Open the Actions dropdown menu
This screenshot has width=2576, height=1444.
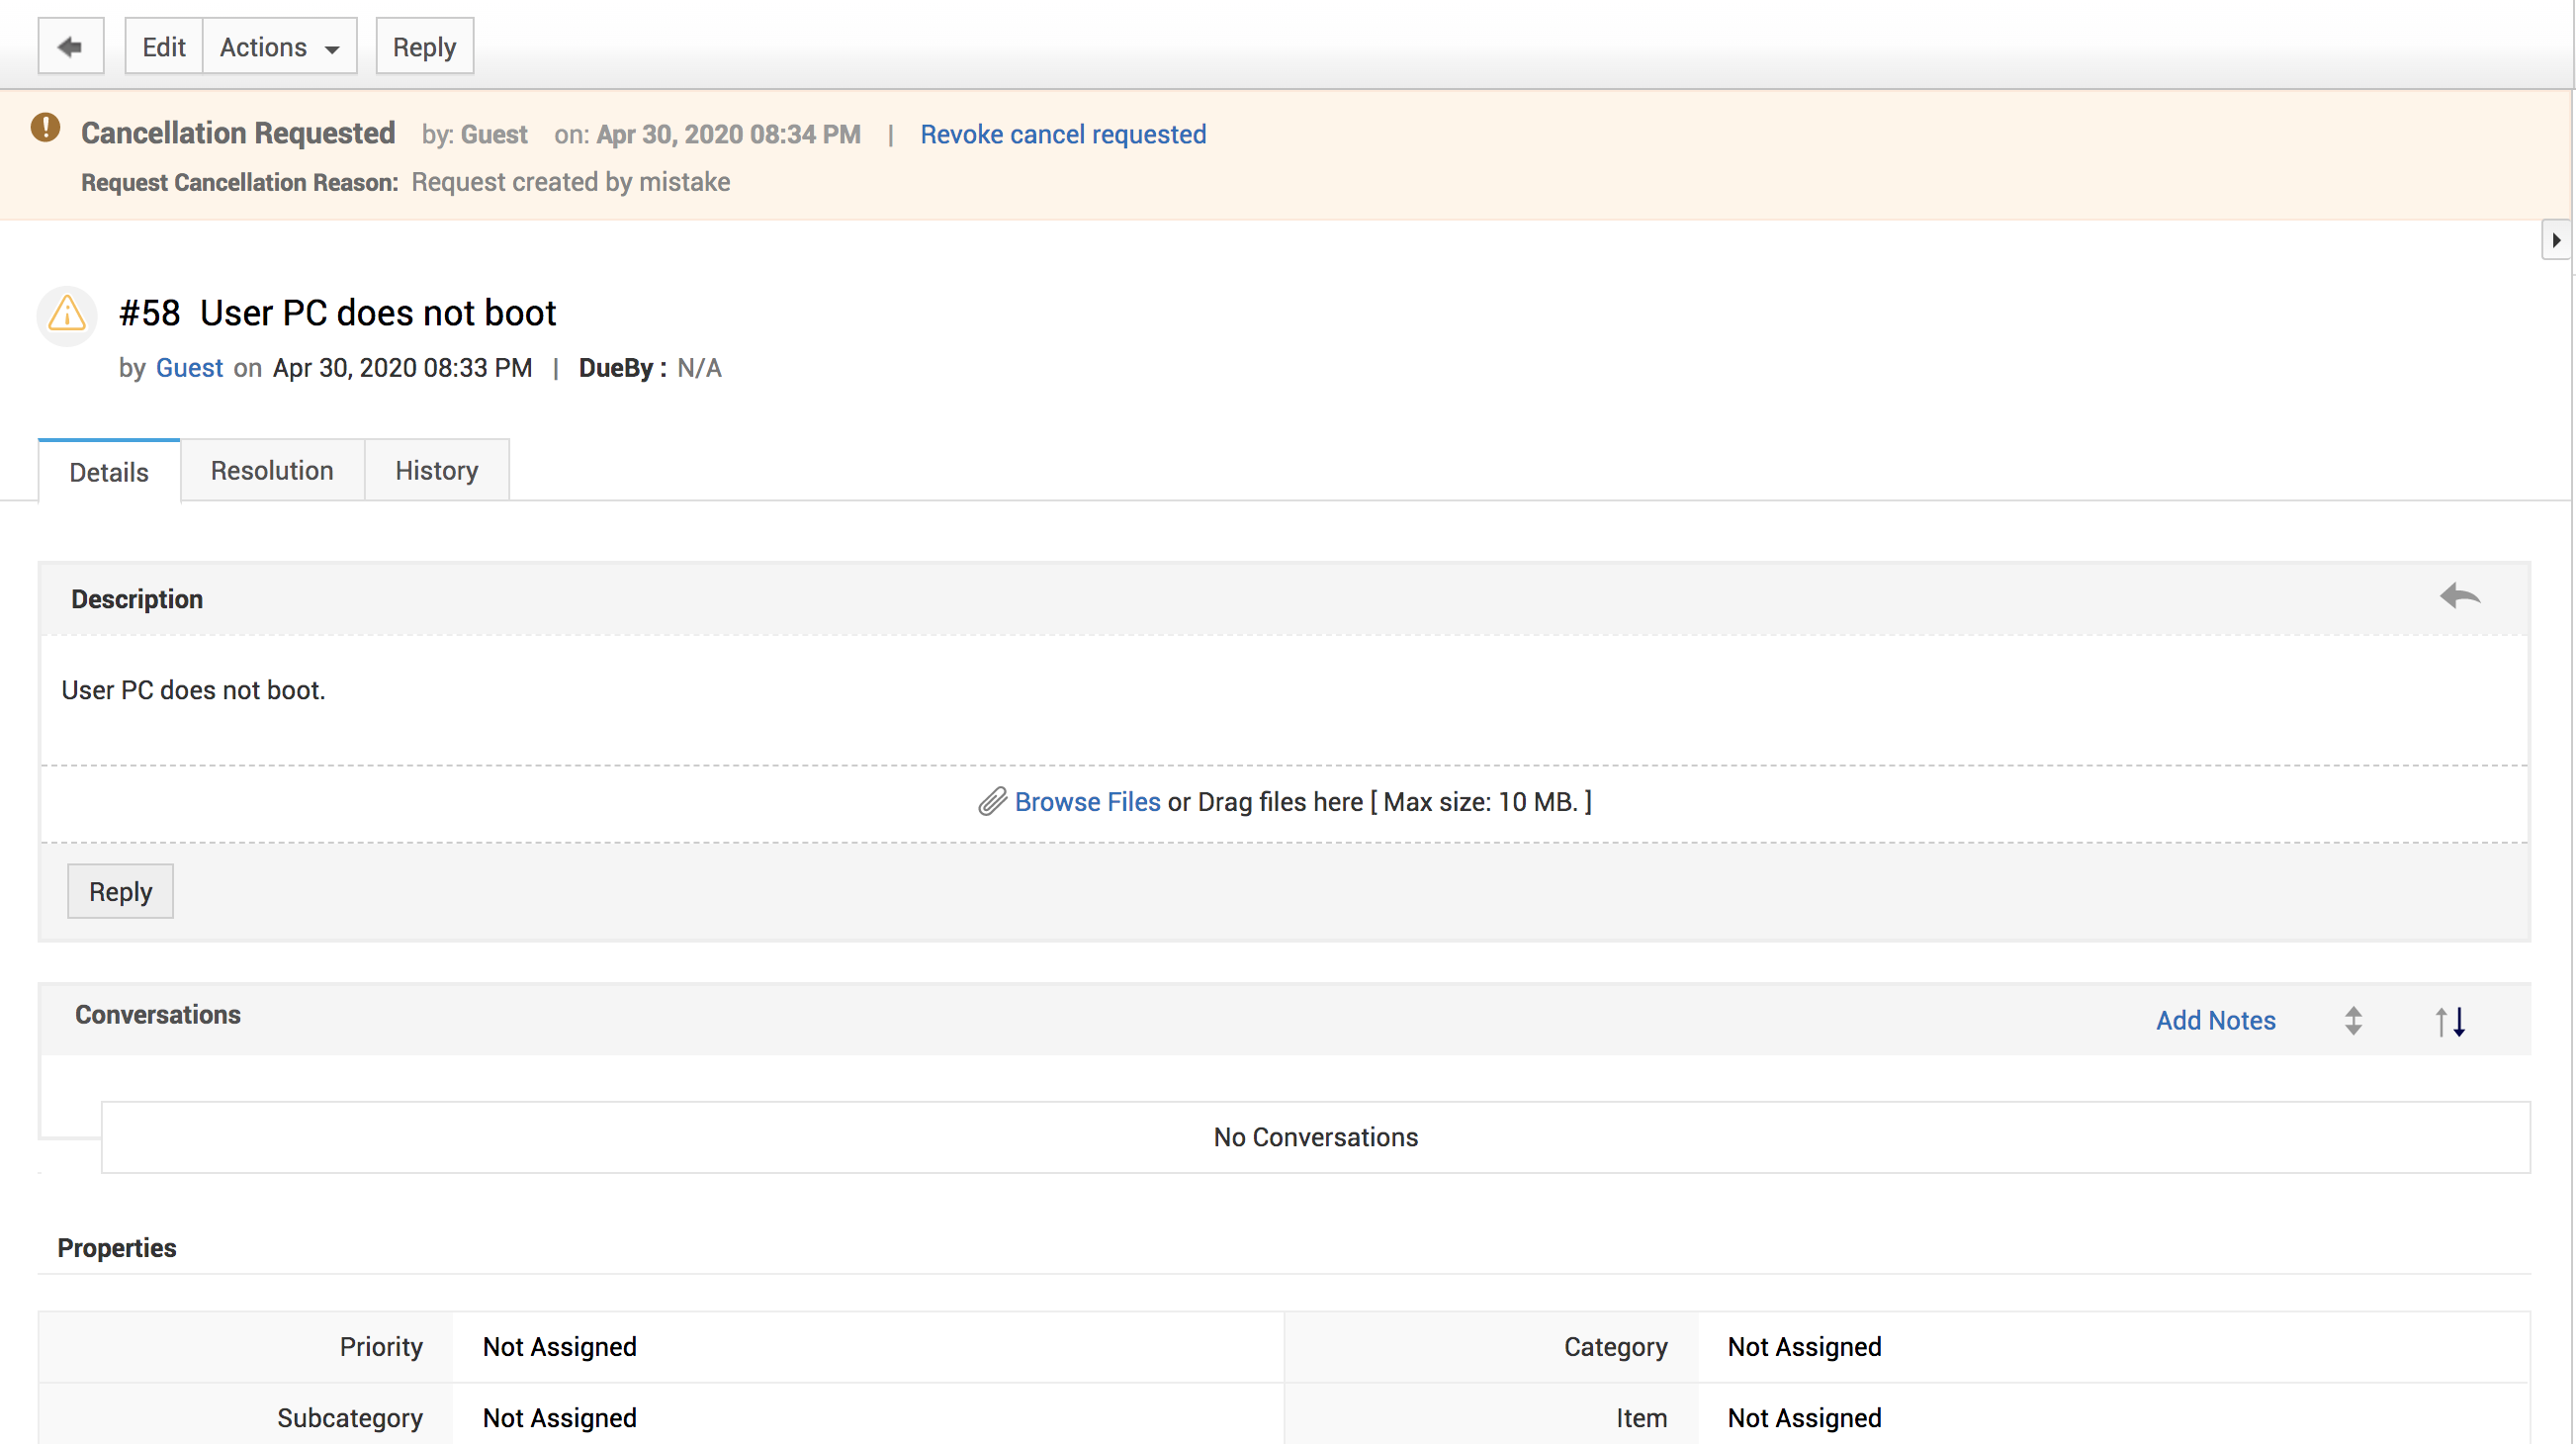[279, 46]
